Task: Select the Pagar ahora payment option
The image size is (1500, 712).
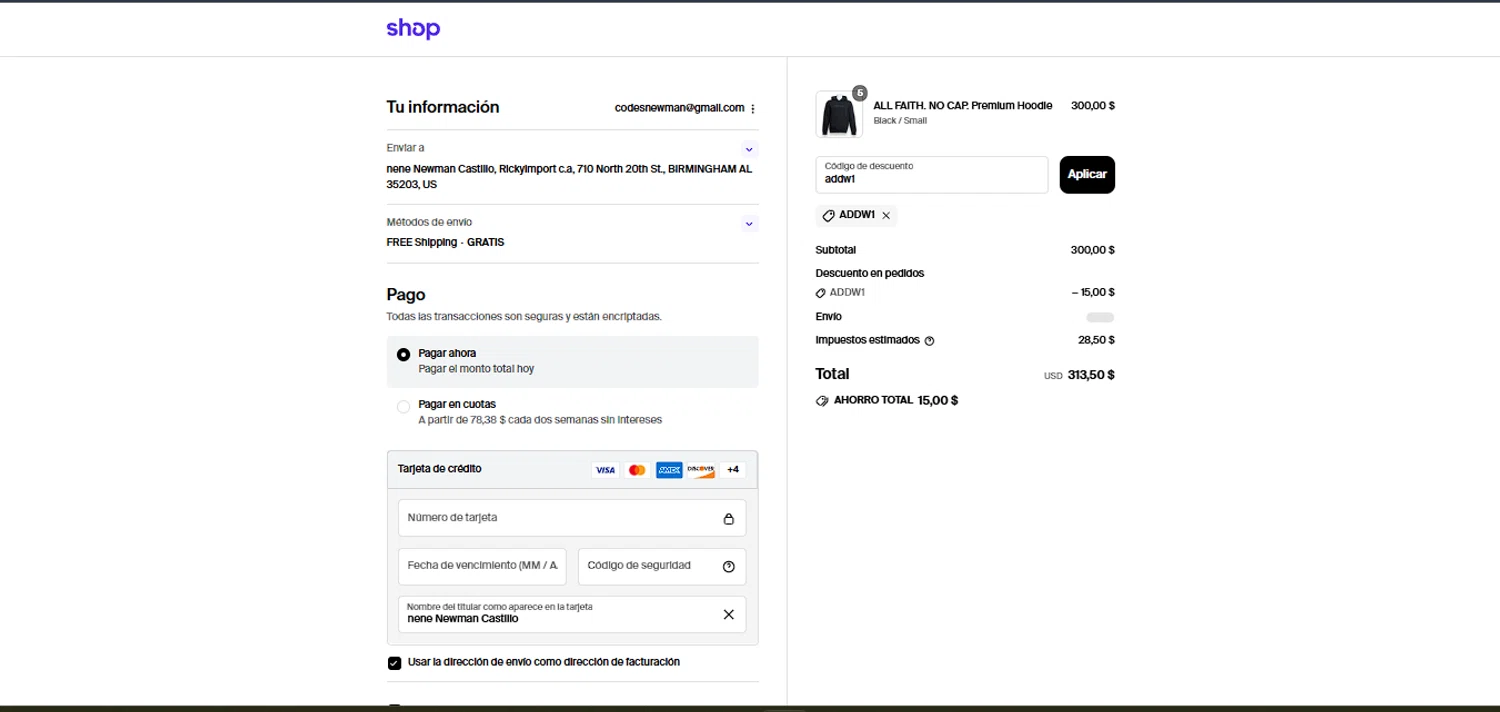Action: coord(404,354)
